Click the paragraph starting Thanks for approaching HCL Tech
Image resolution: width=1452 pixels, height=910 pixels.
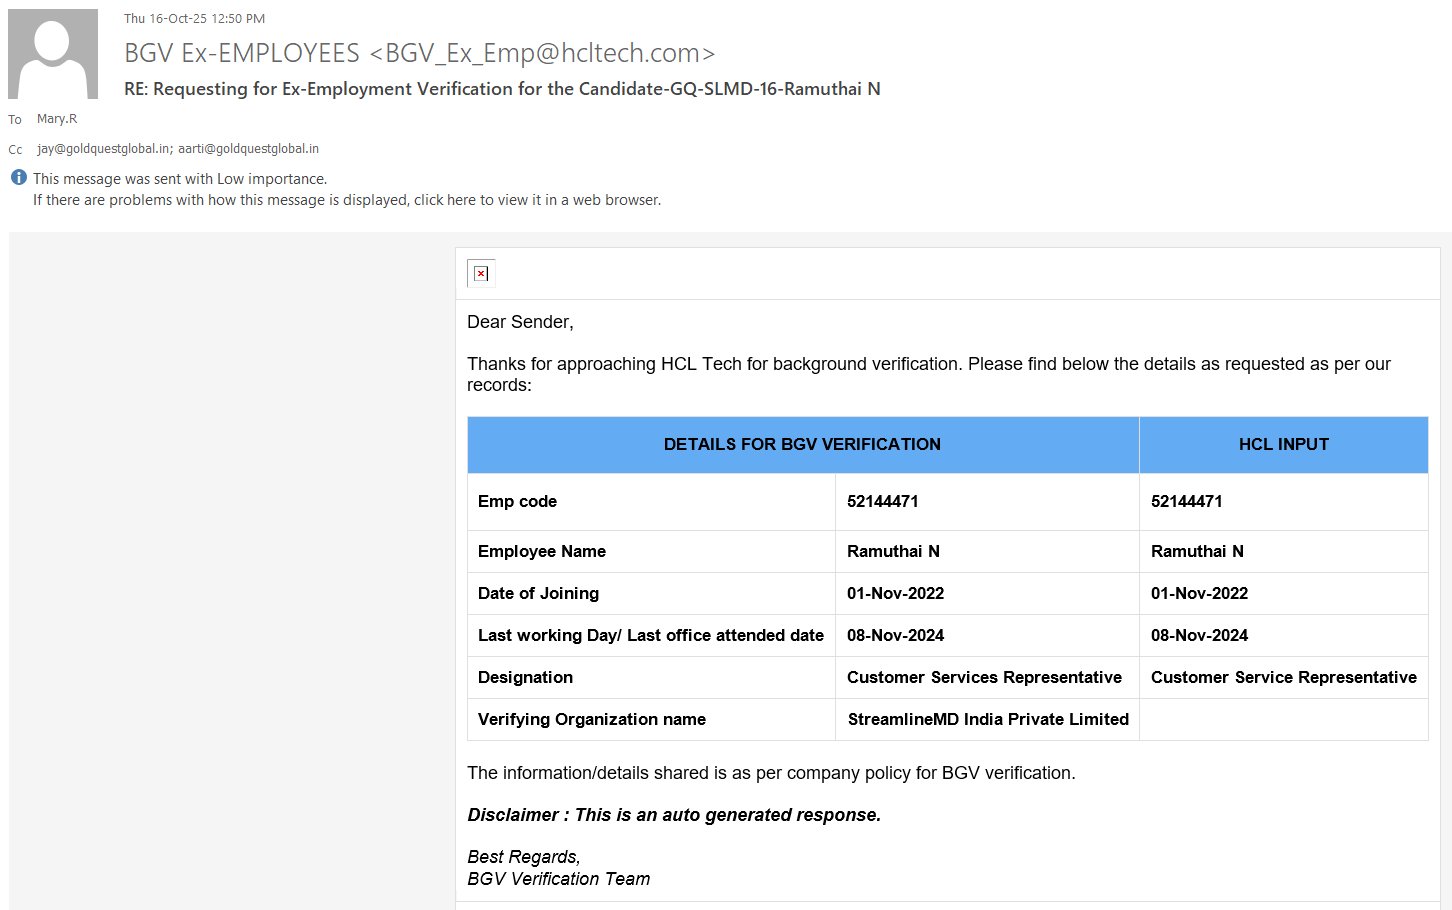pos(929,374)
